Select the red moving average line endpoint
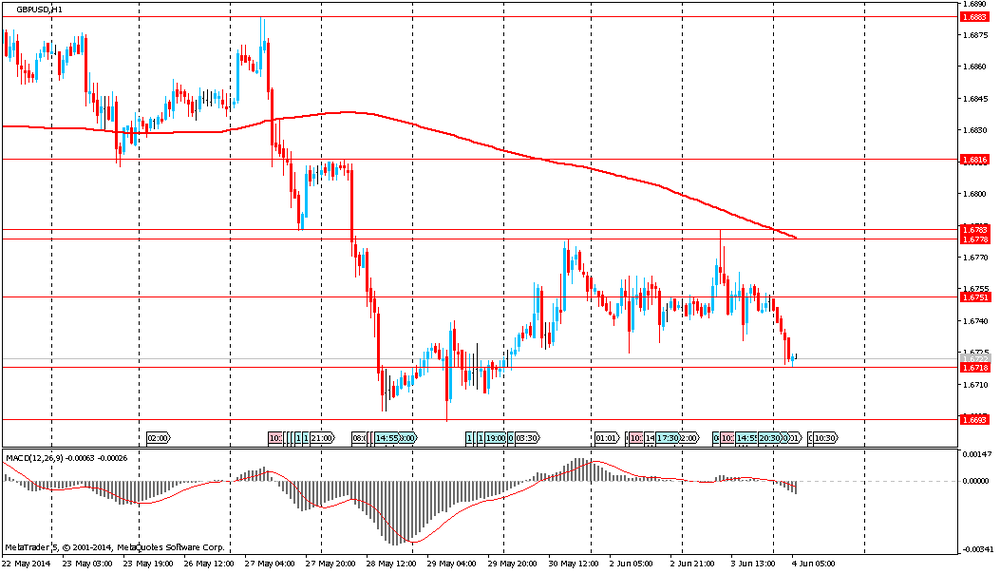Image resolution: width=1000 pixels, height=574 pixels. pos(795,238)
